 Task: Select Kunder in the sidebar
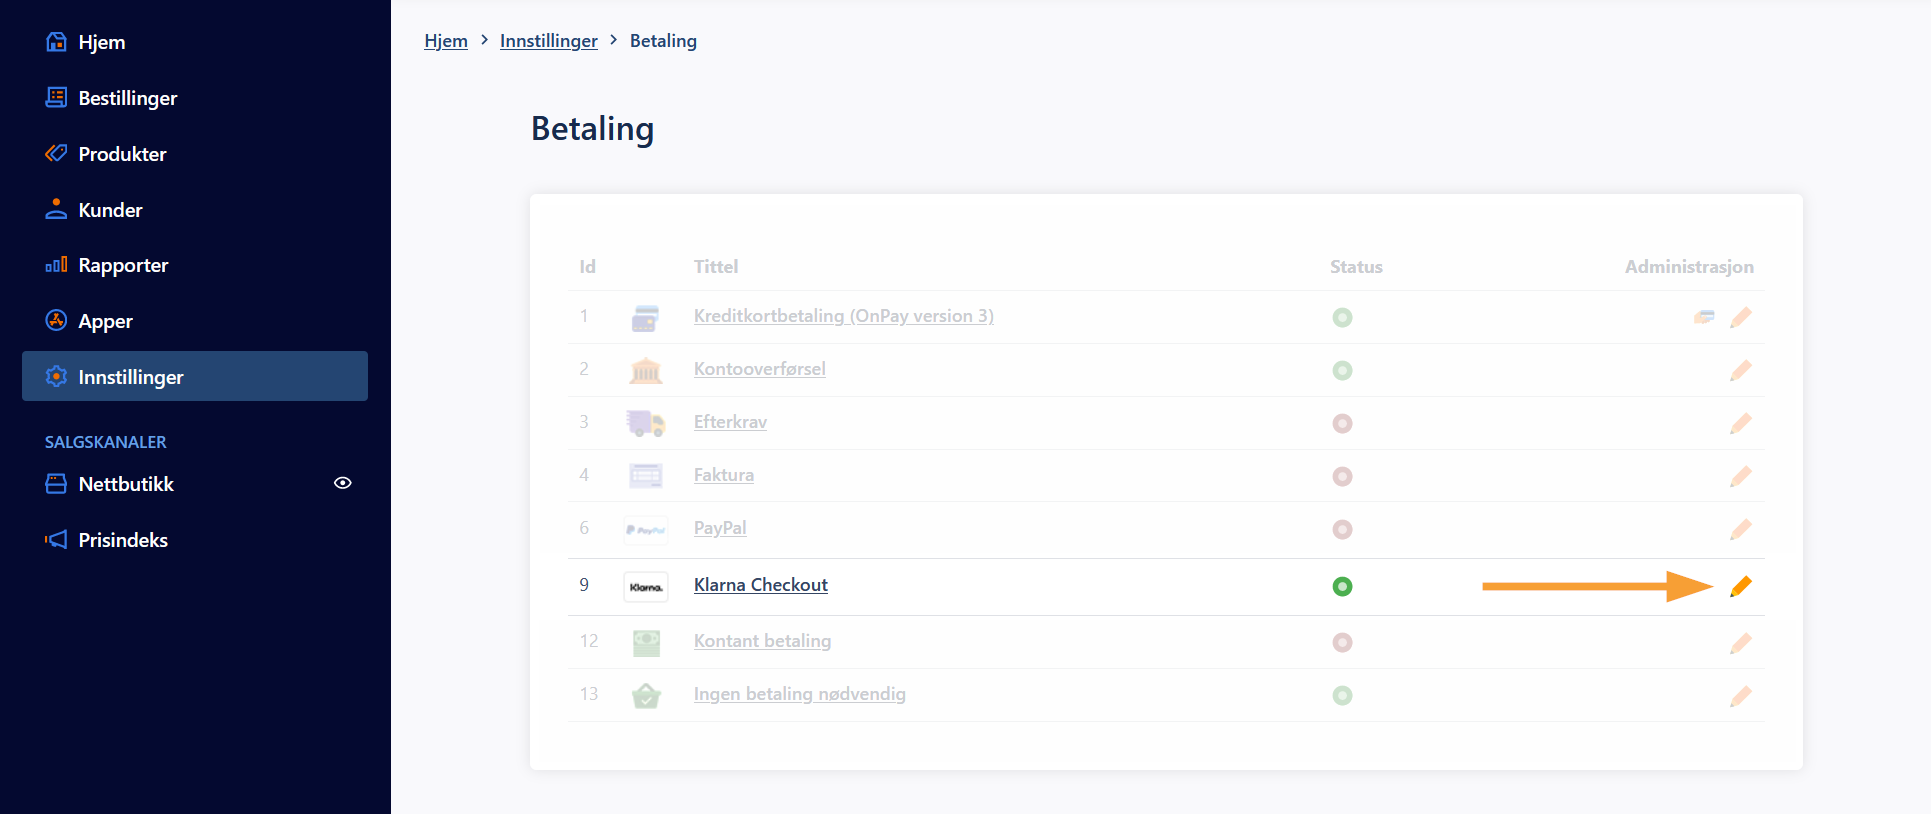pos(111,210)
